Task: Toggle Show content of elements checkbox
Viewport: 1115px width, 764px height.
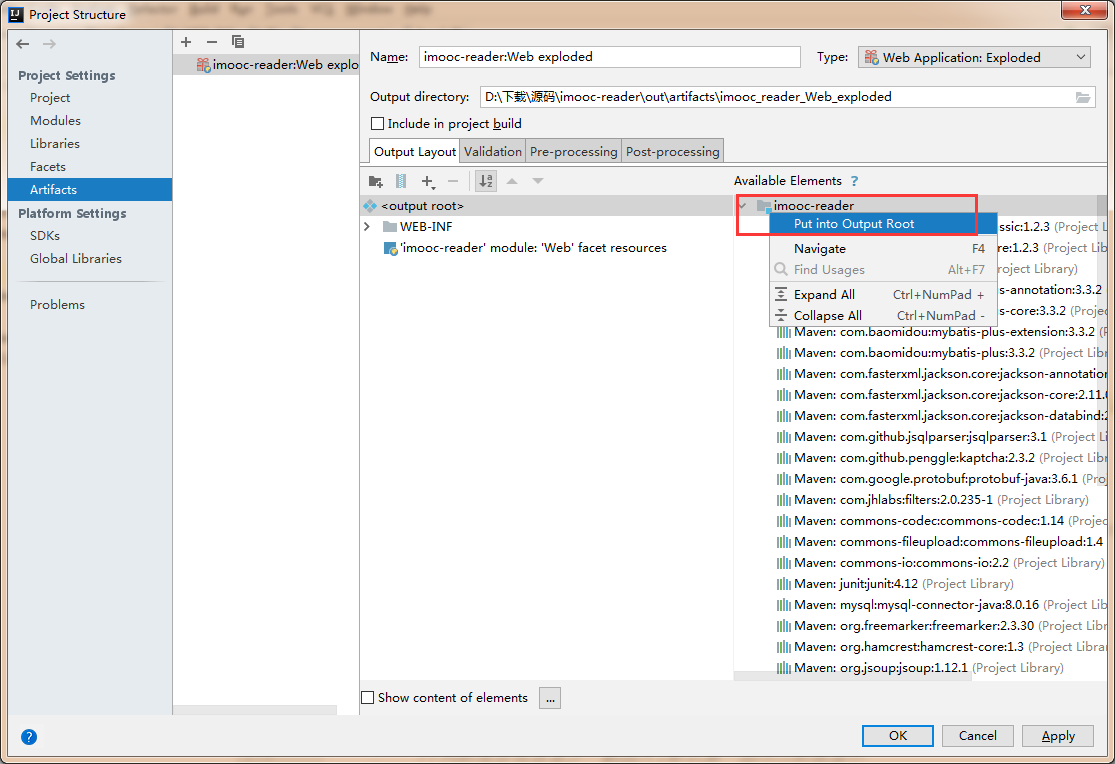Action: [368, 698]
